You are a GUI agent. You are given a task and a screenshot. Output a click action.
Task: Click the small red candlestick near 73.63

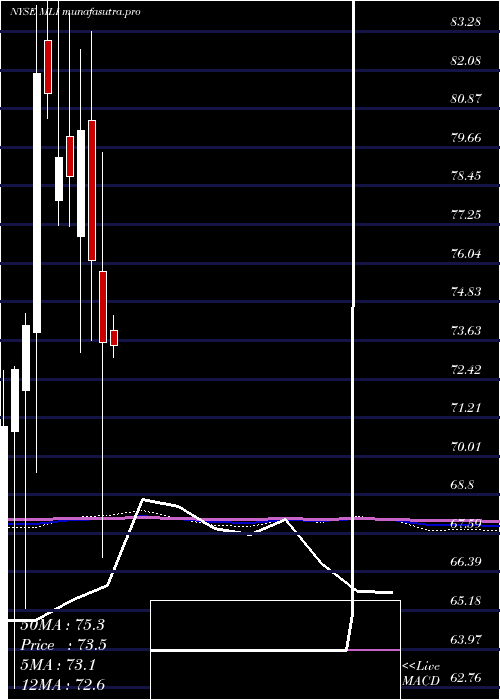click(x=114, y=338)
